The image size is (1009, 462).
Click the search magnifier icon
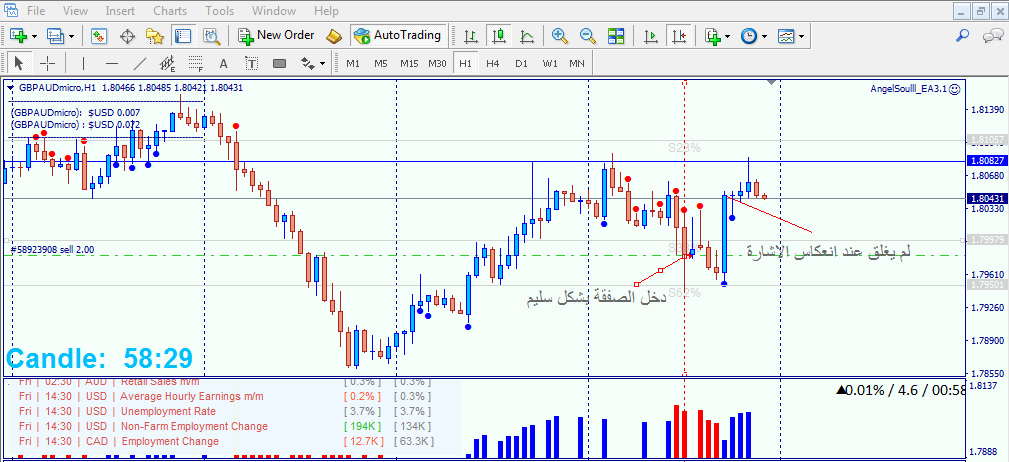tap(962, 36)
